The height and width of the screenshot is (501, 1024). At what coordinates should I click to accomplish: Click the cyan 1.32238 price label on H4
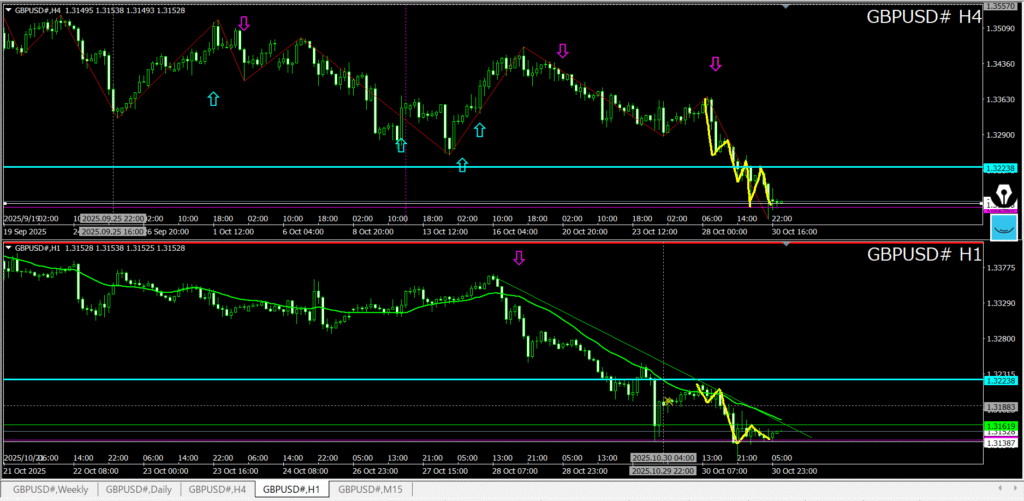[x=1000, y=168]
